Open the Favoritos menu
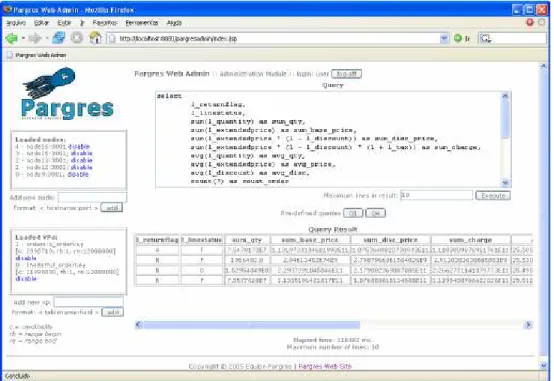Screen dimensions: 554x381 pyautogui.click(x=105, y=23)
